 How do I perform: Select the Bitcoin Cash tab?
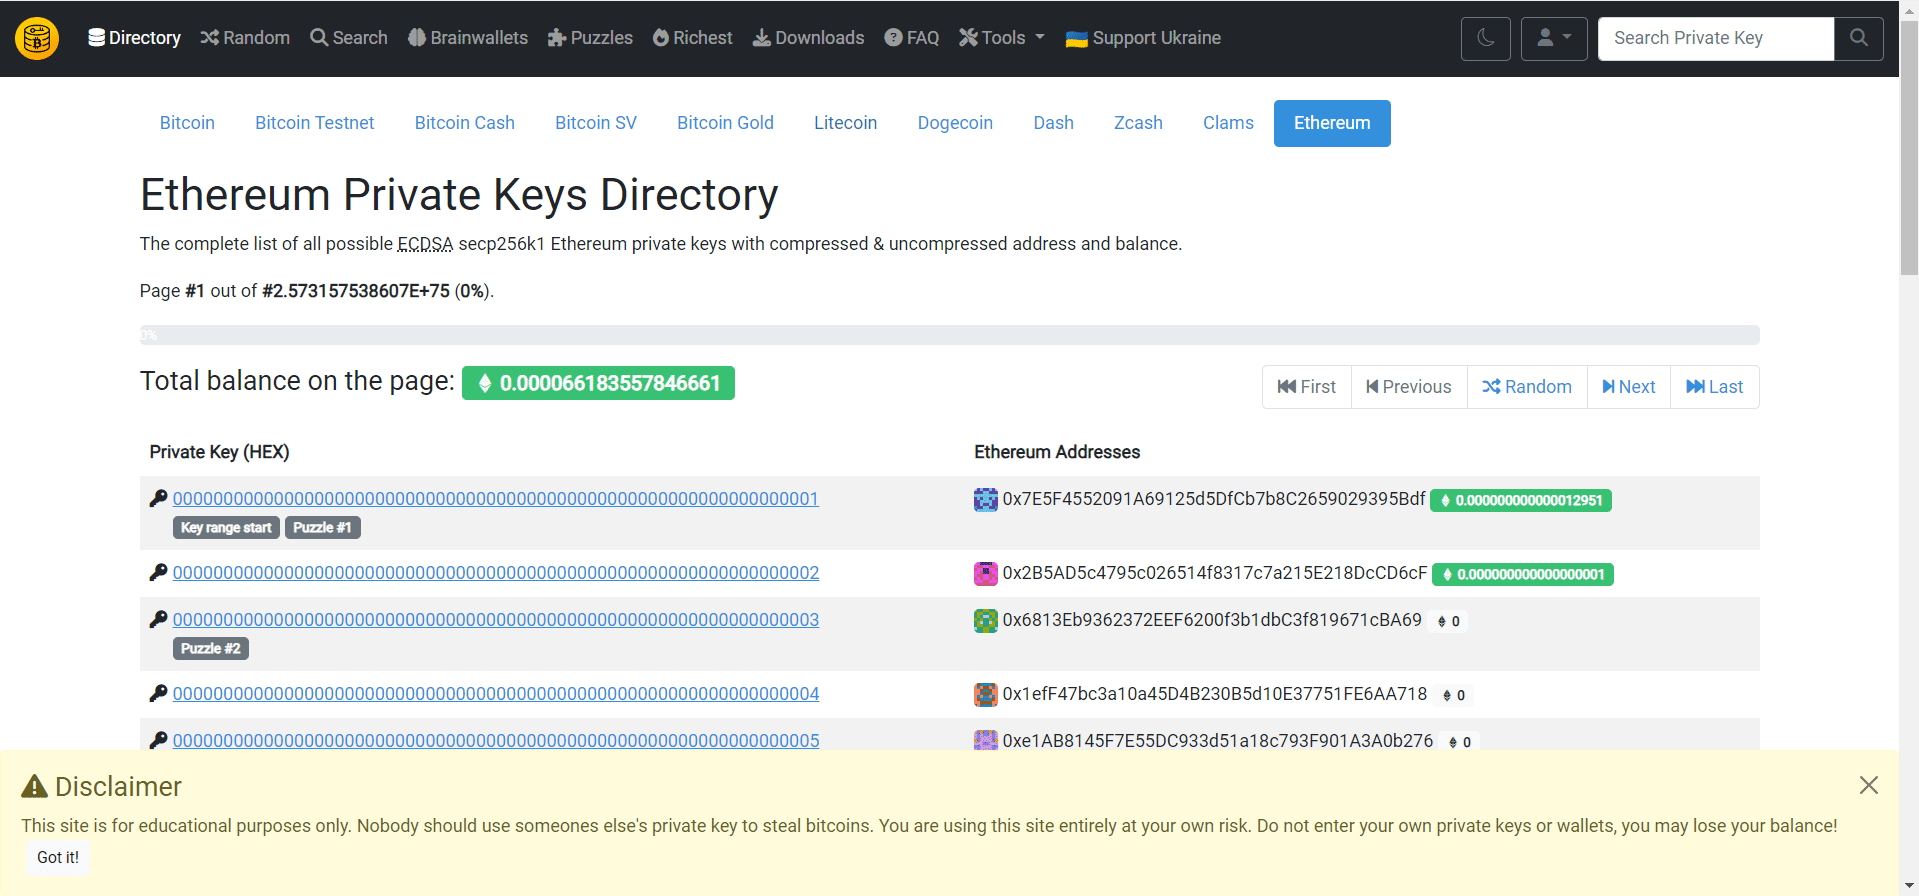(x=464, y=123)
